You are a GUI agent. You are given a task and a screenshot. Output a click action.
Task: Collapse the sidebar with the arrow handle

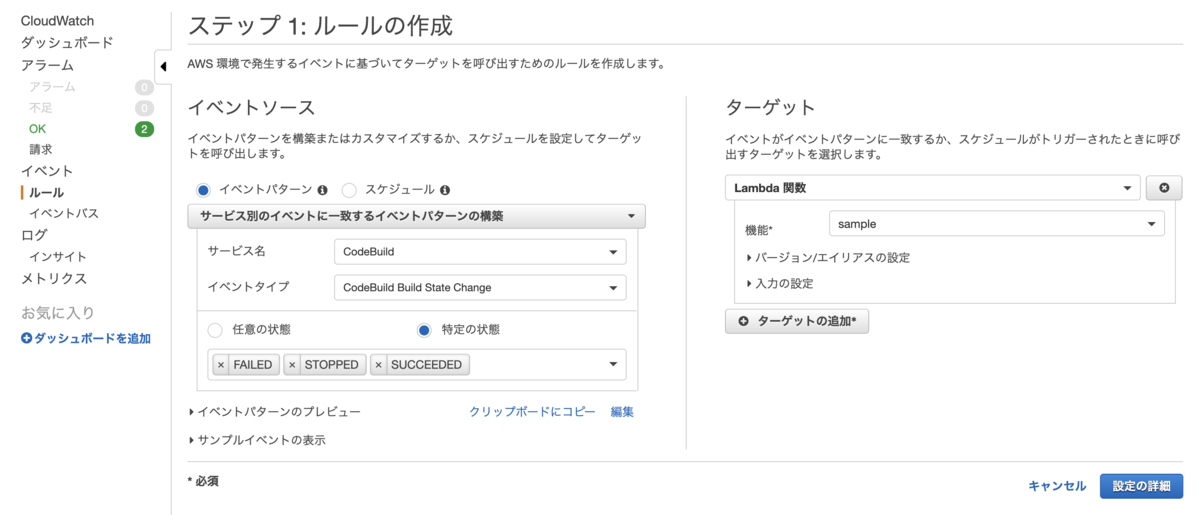point(163,67)
